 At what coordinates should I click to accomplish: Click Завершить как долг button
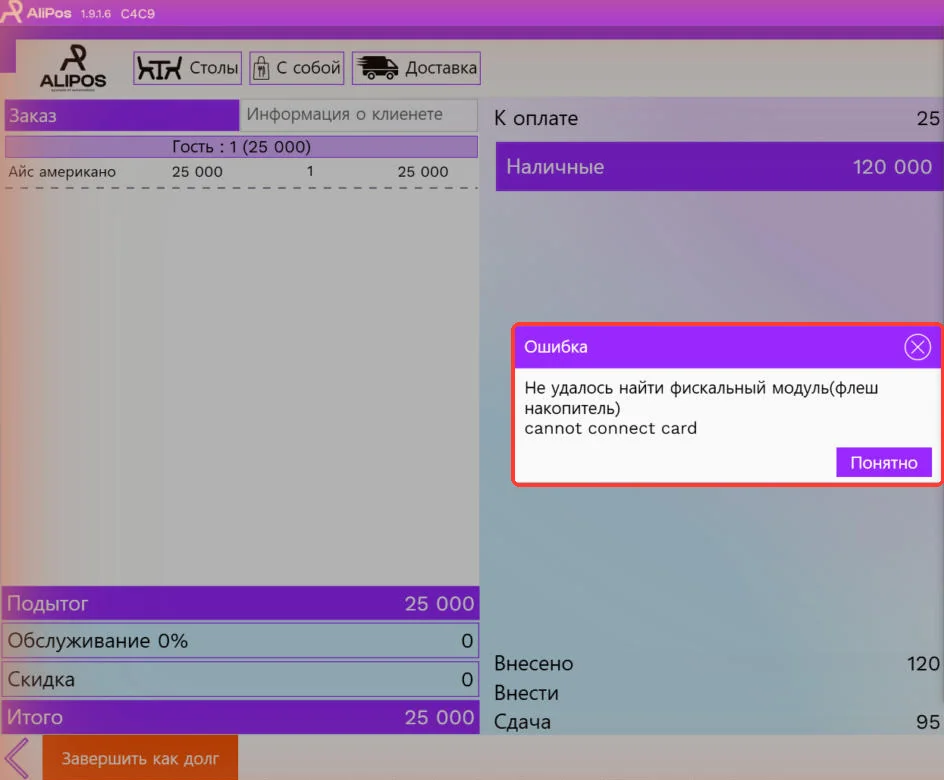tap(140, 758)
